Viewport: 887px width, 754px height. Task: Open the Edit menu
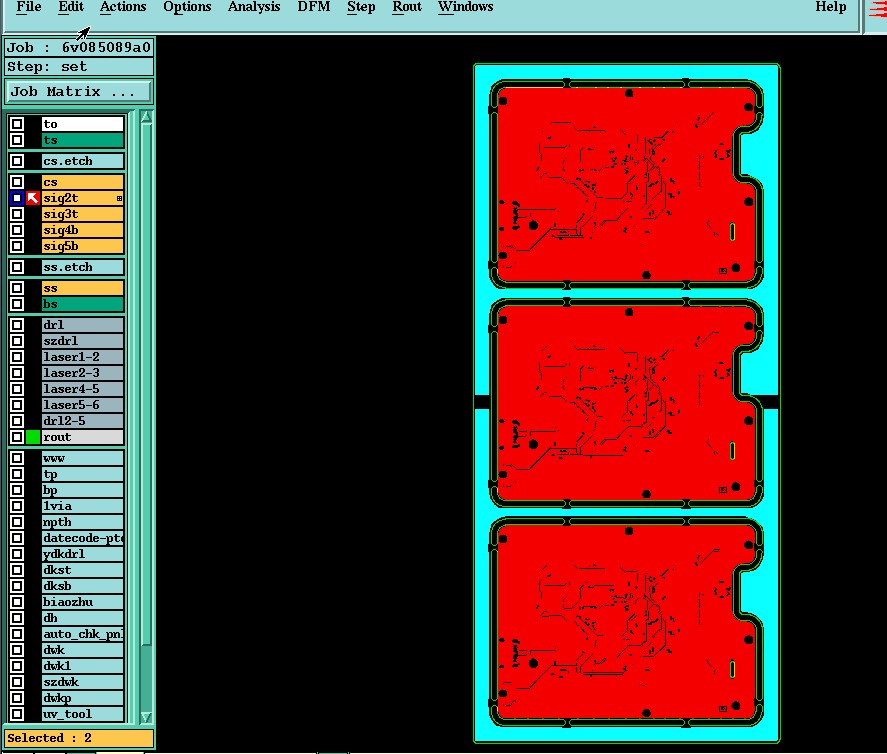click(x=71, y=7)
